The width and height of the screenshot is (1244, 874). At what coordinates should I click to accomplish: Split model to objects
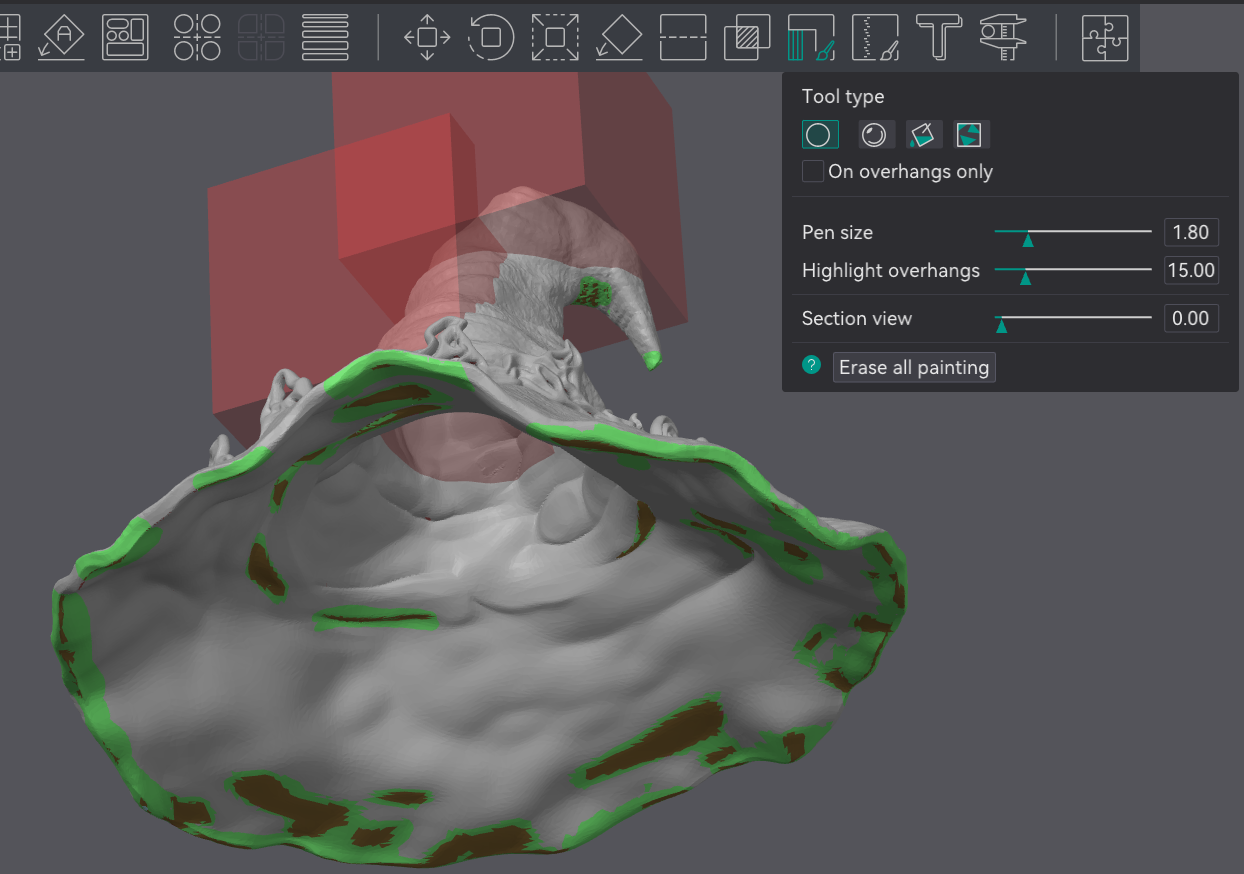tap(197, 37)
